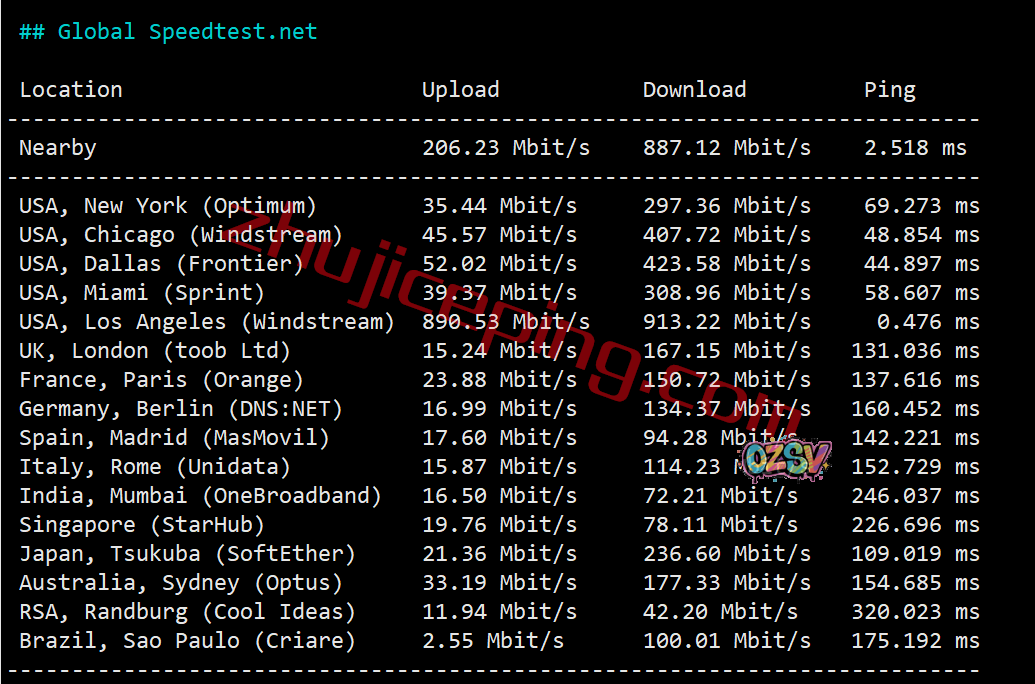
Task: Click Brazil, Sao Paulo (Criare) entry
Action: 187,641
